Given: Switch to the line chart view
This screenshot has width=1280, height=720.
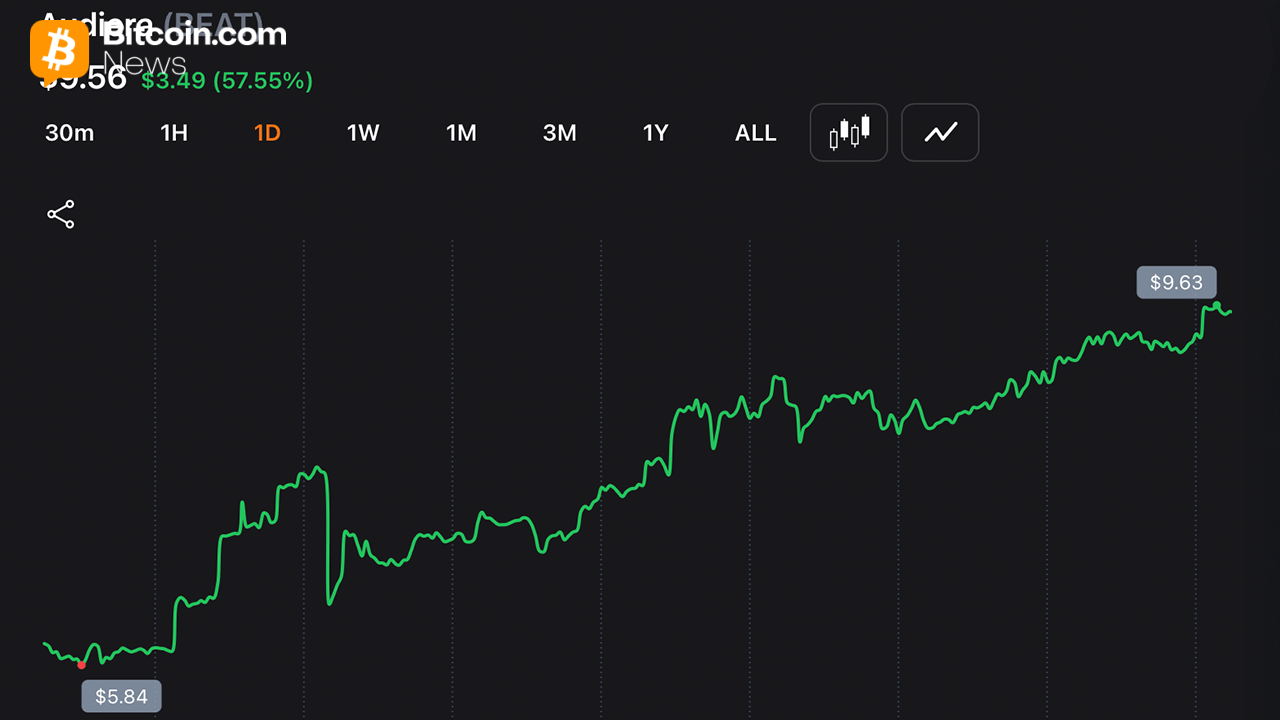Looking at the screenshot, I should click(940, 132).
